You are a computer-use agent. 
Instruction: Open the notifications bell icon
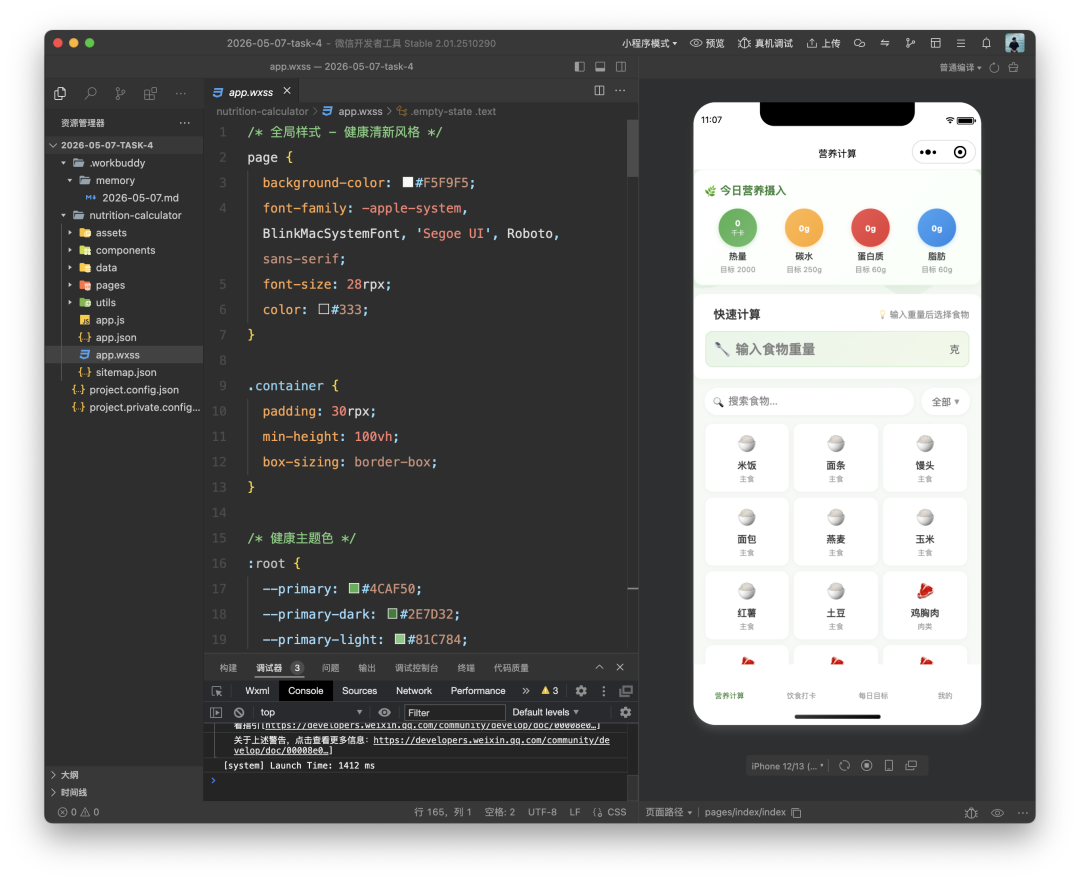pos(986,43)
